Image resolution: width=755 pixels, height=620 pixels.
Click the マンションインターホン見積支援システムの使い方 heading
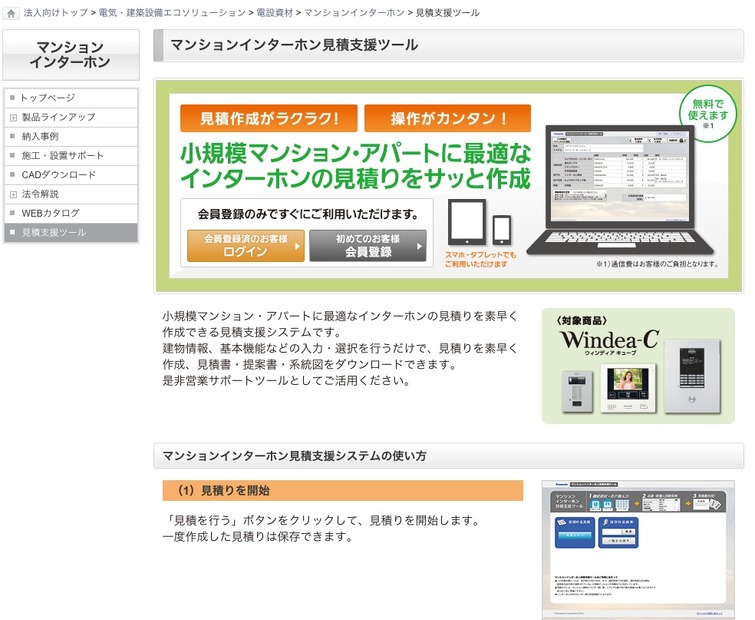pyautogui.click(x=448, y=455)
